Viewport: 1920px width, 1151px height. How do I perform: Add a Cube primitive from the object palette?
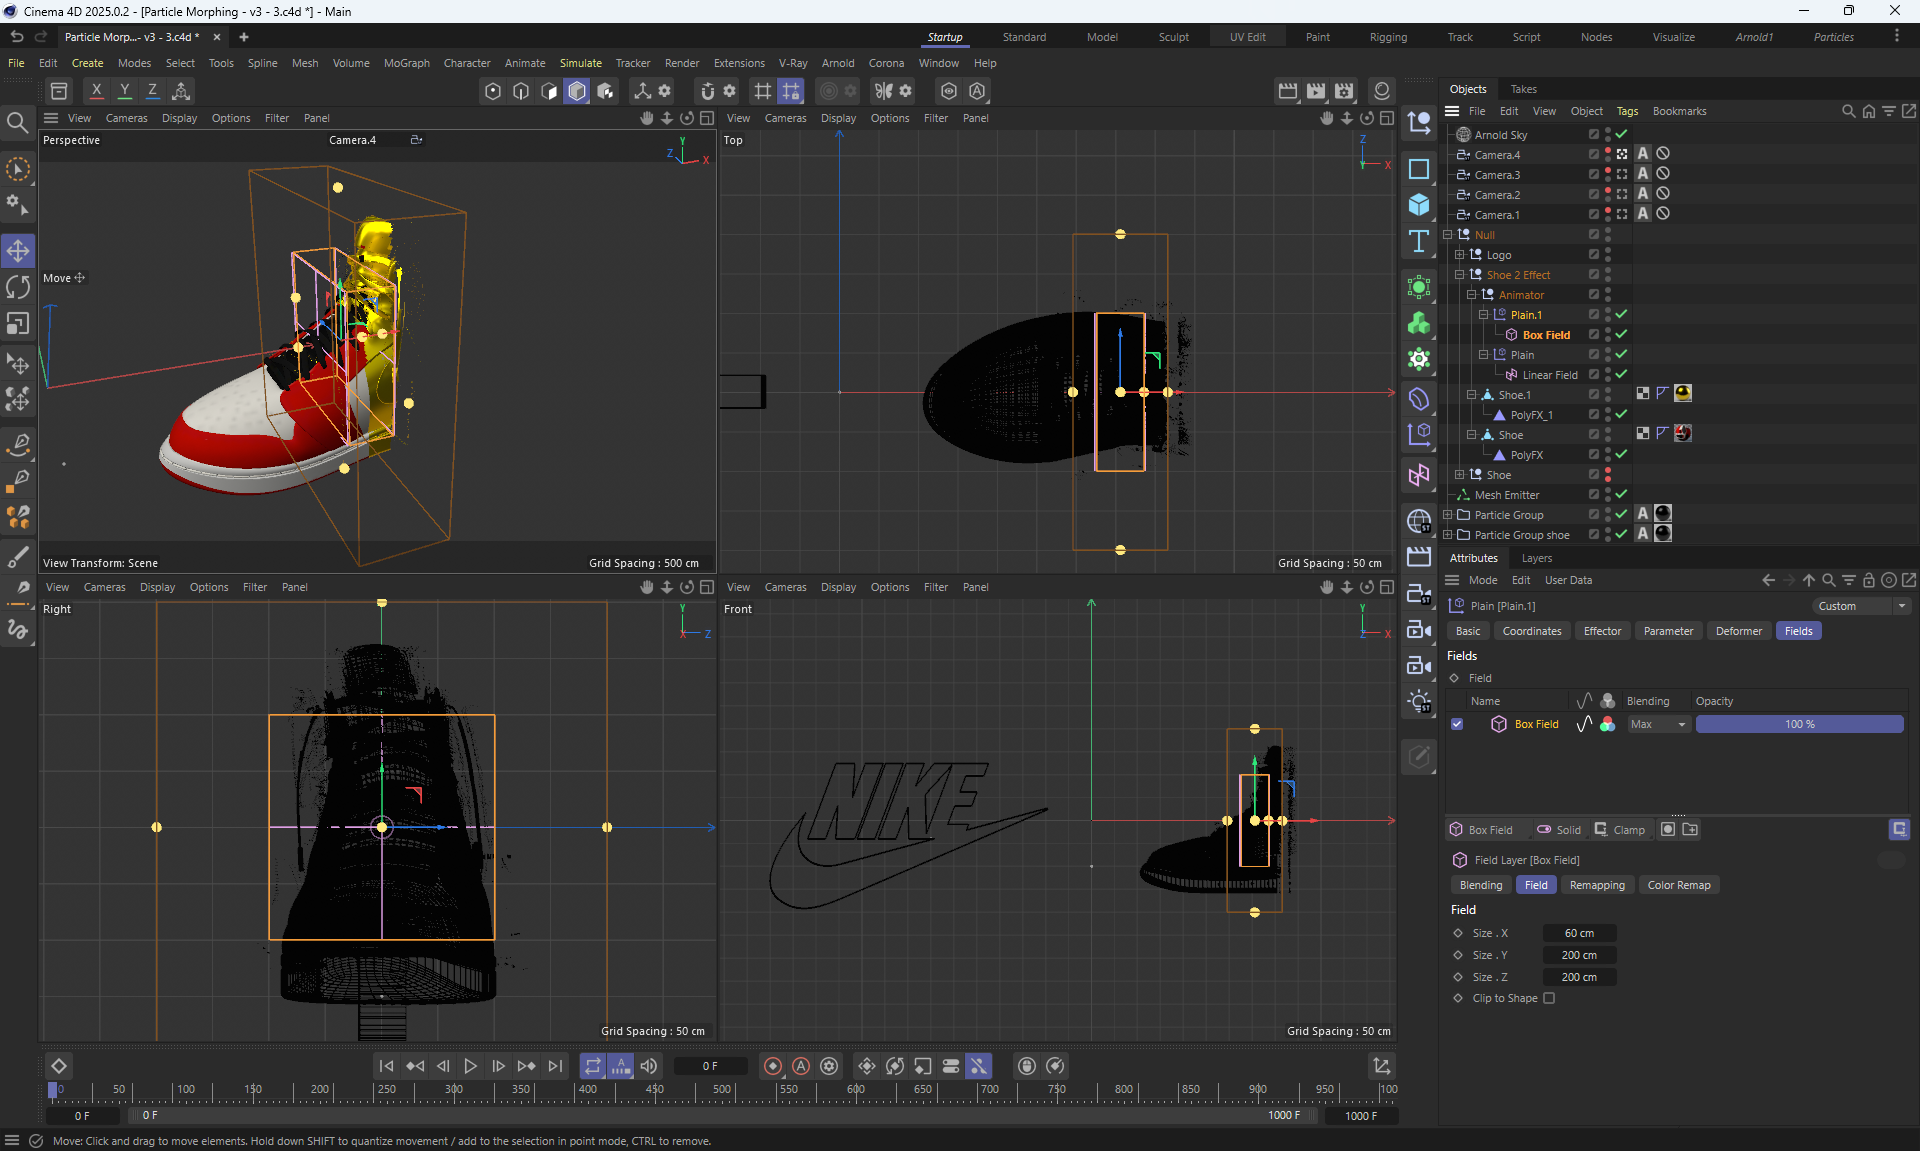click(1419, 205)
